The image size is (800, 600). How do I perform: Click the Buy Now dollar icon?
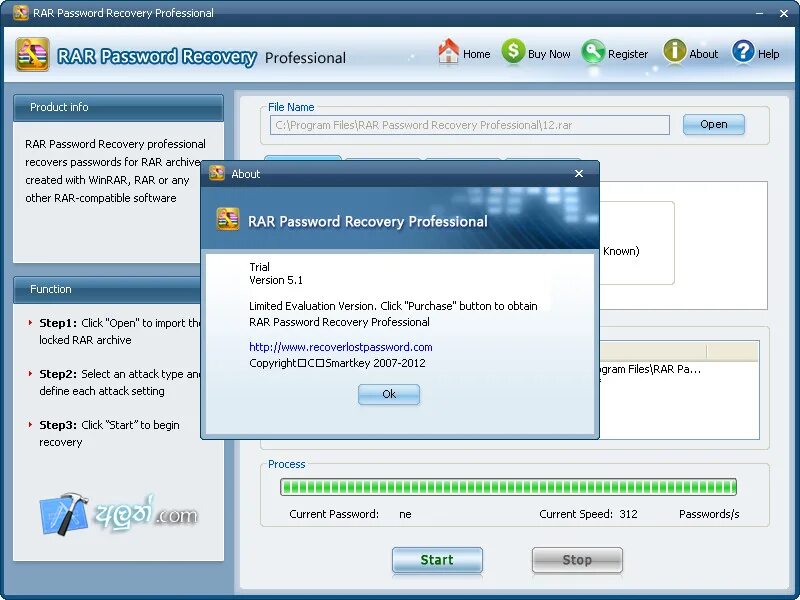click(513, 52)
